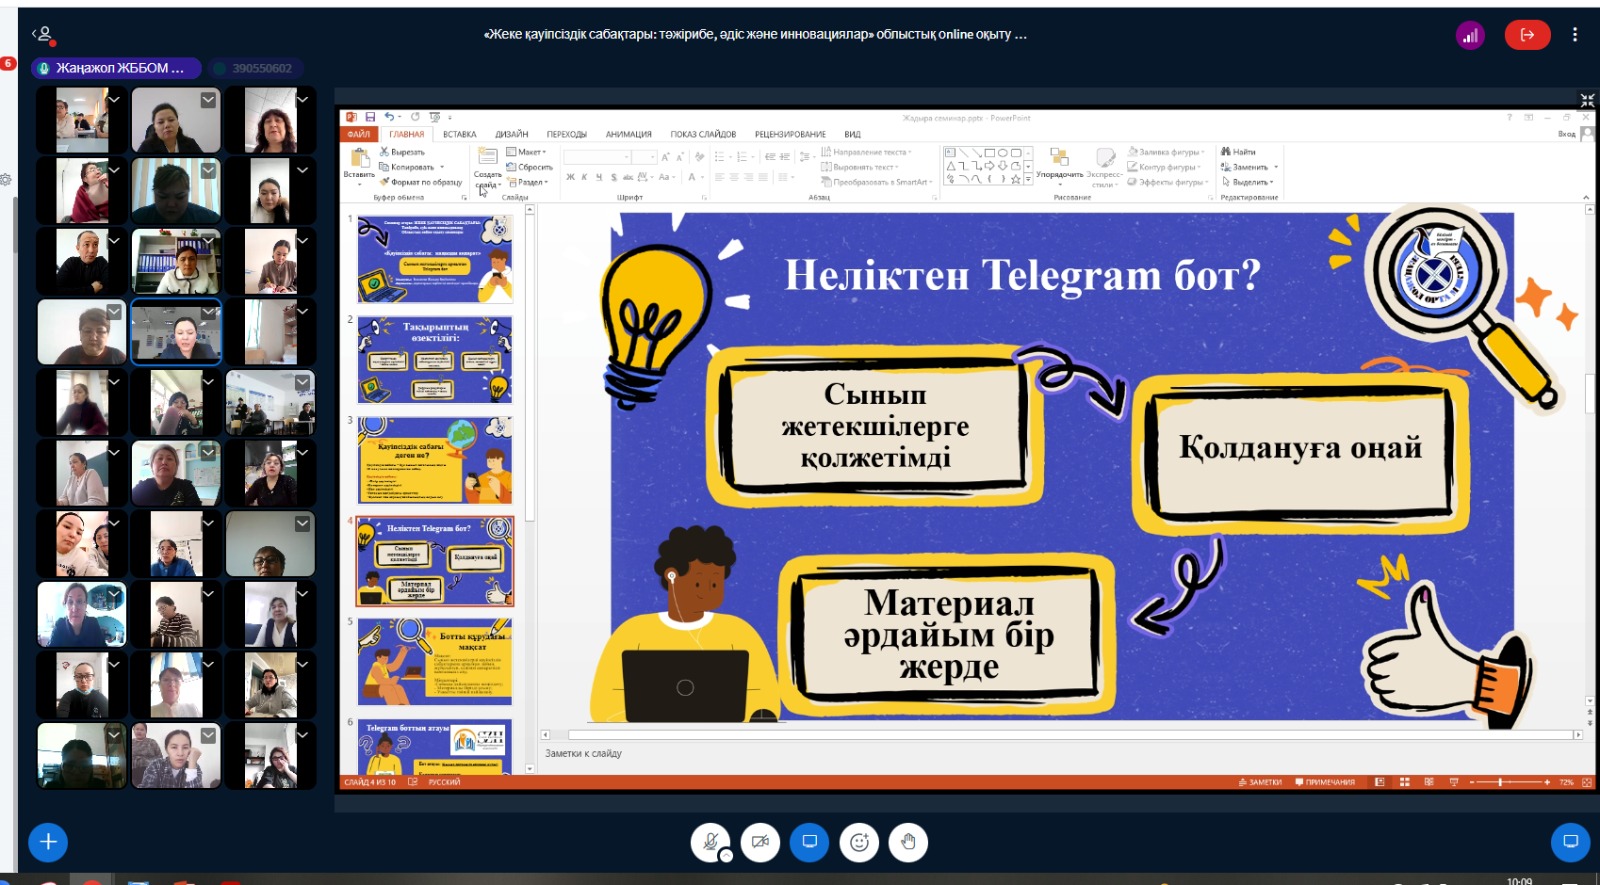Click the 390550602 meeting ID button

[x=261, y=68]
